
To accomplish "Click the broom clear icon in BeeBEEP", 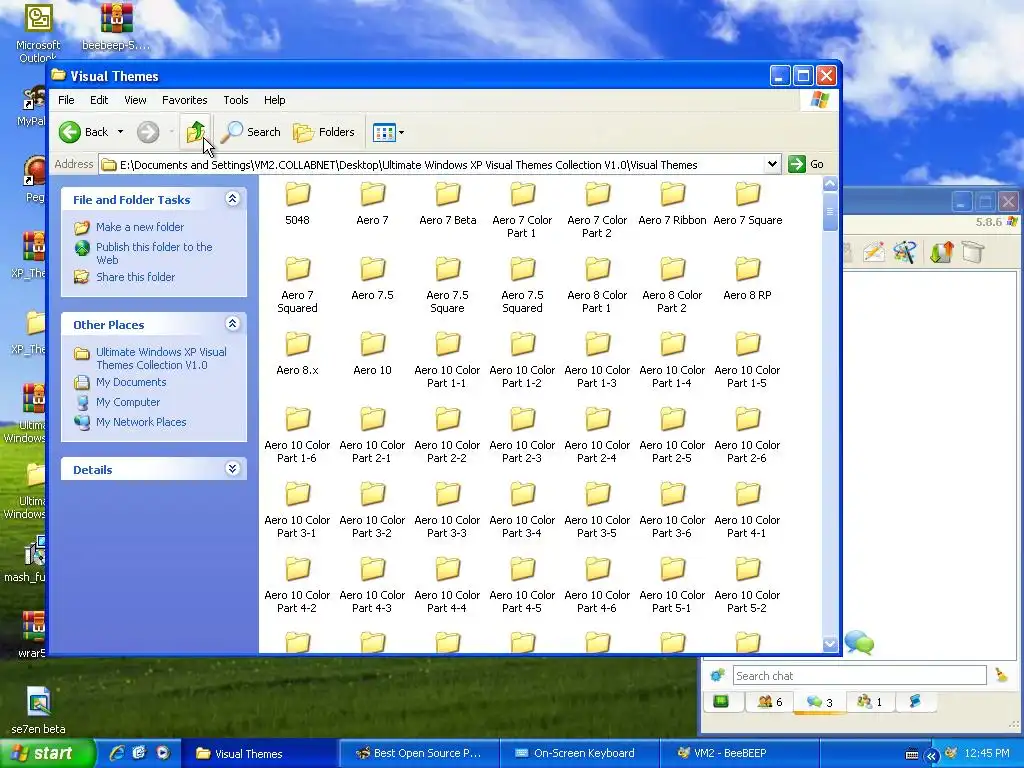I will [x=1001, y=675].
